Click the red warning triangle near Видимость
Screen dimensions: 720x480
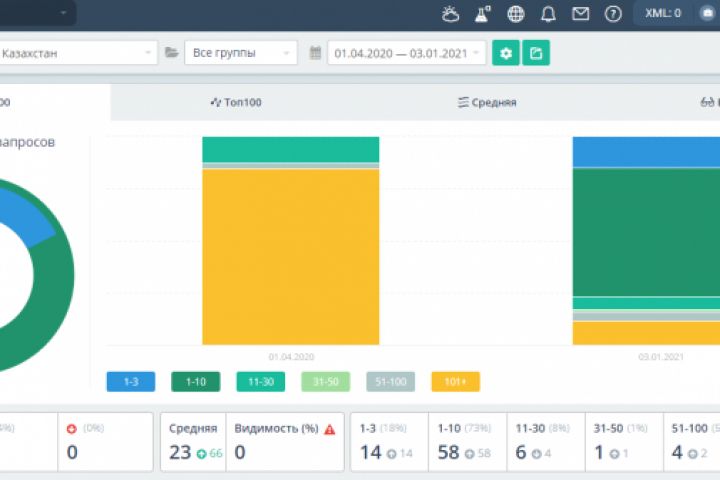tap(330, 429)
